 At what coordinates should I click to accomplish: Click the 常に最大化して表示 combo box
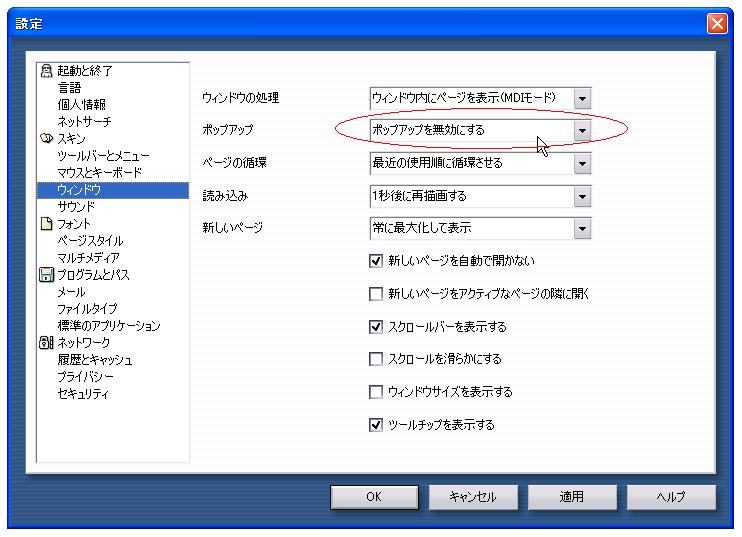480,229
